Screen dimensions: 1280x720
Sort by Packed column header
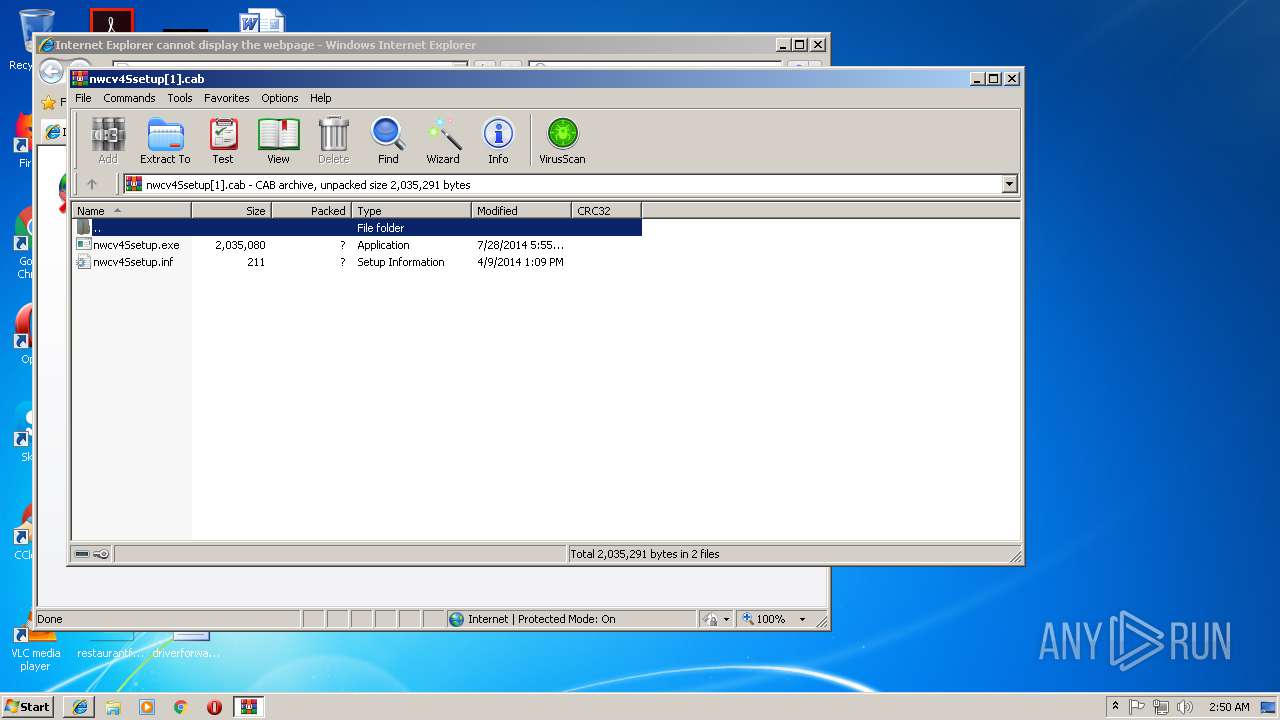click(311, 211)
